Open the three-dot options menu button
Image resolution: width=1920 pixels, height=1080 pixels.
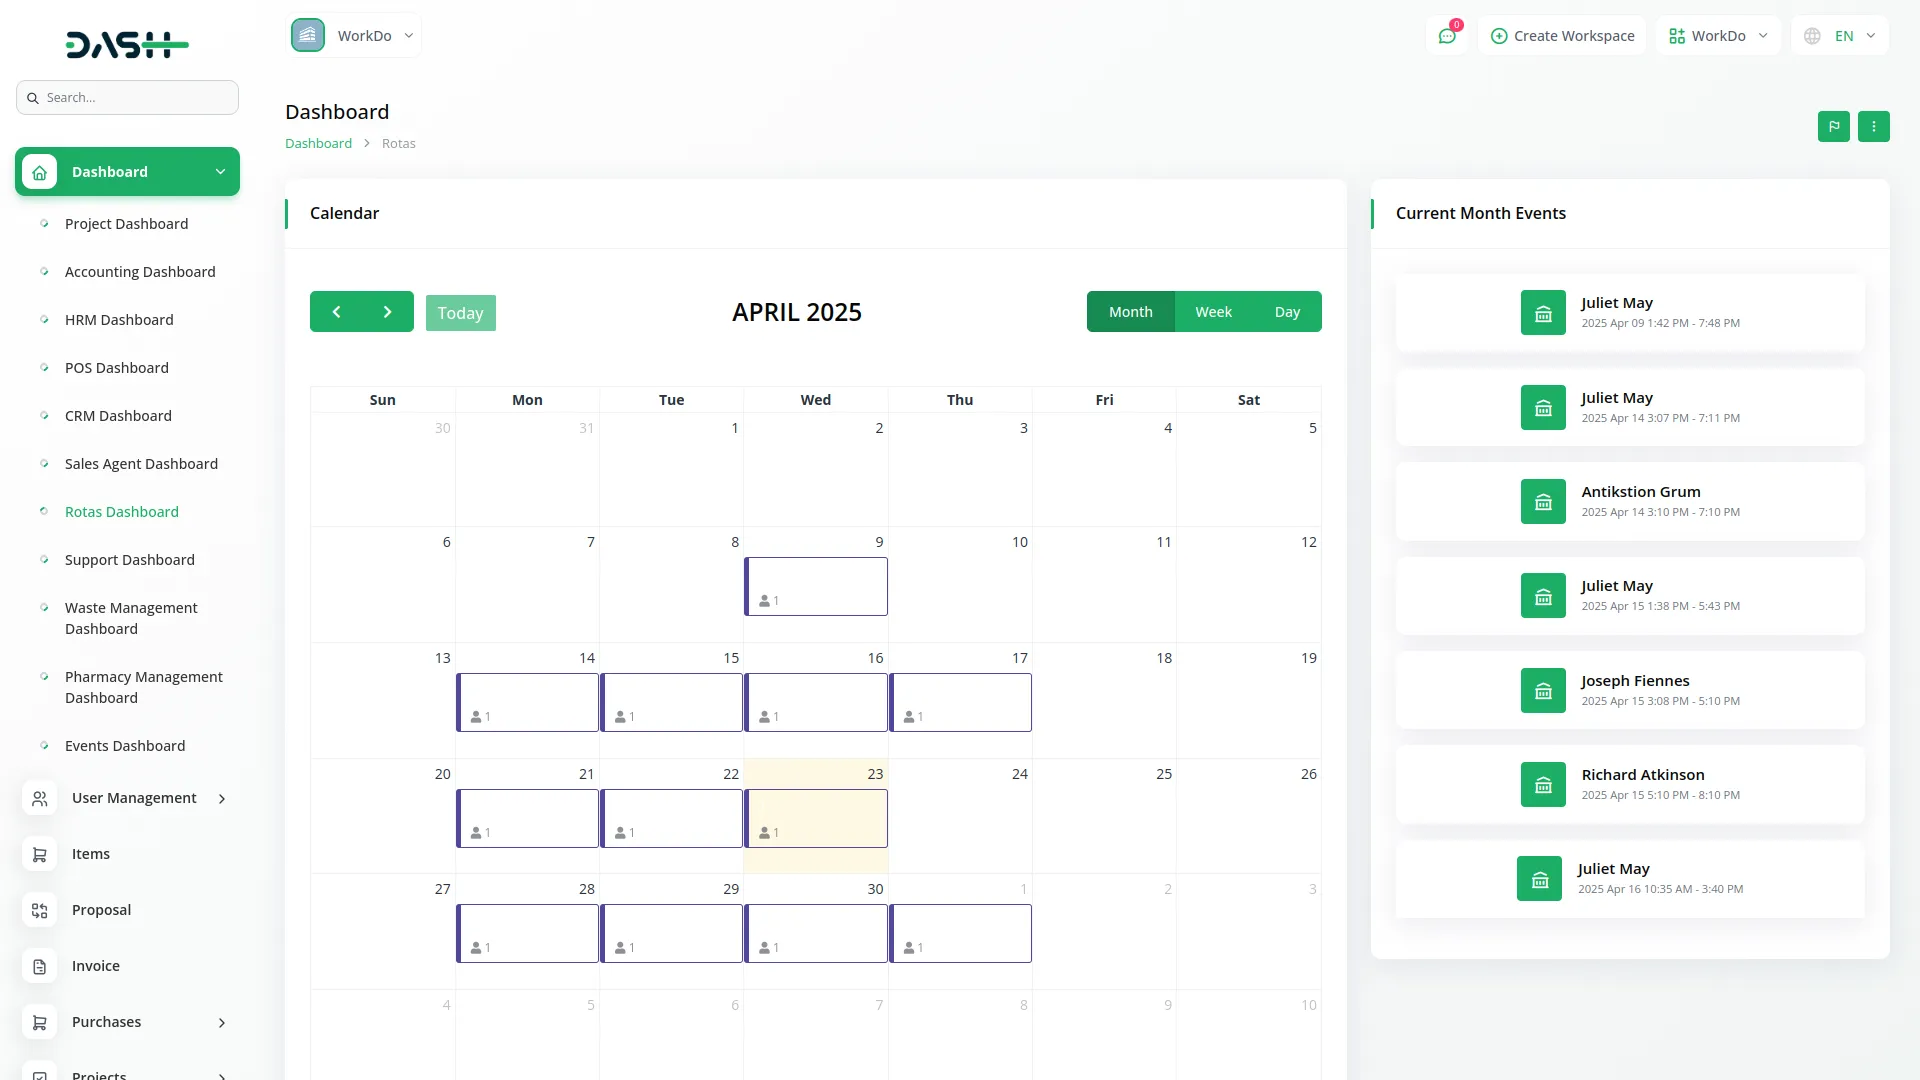click(1873, 126)
